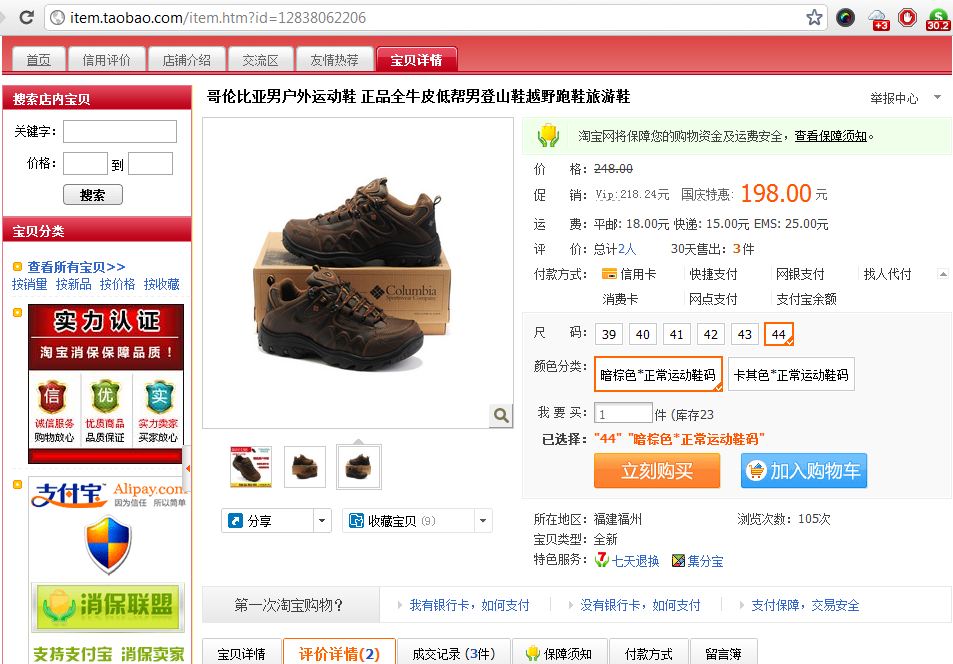Open the round color wheel extension icon
The image size is (953, 664).
click(845, 18)
